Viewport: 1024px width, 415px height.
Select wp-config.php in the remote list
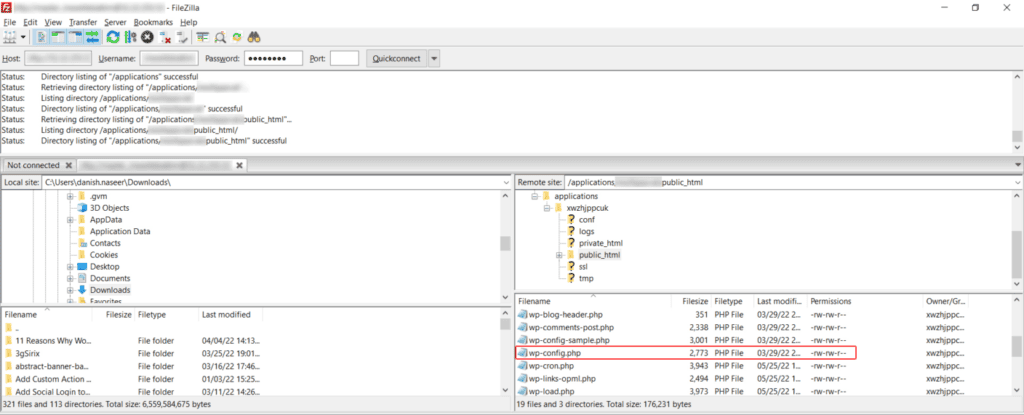point(557,353)
